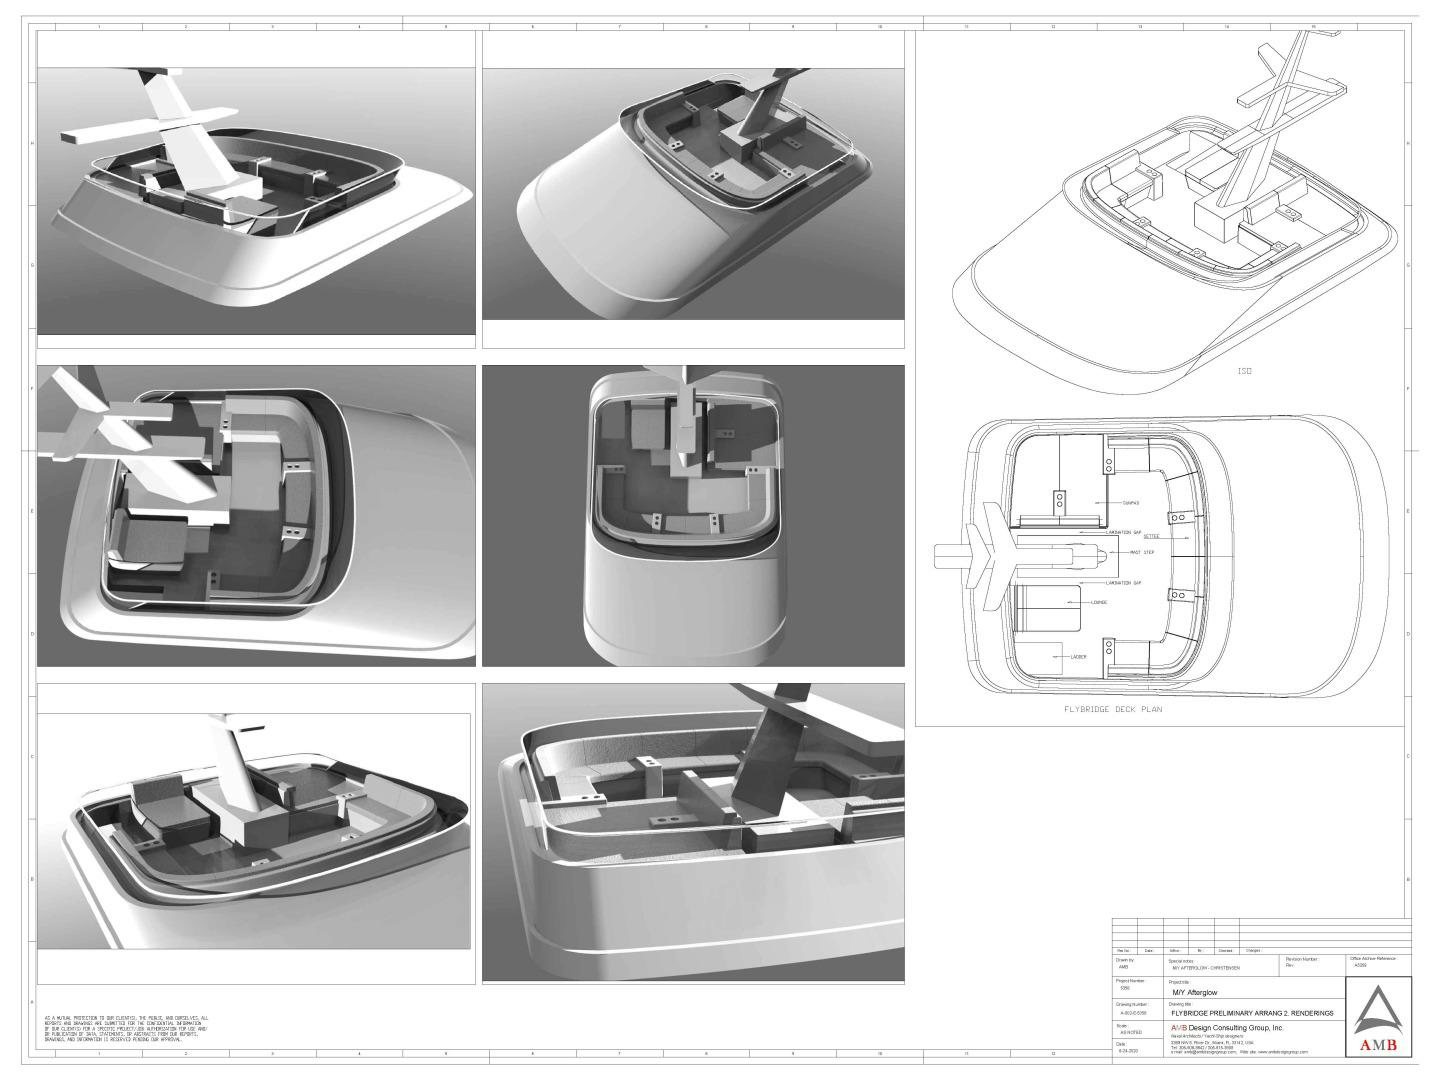Click the M/Y Afterglow project title field
The image size is (1440, 1080).
(1195, 992)
